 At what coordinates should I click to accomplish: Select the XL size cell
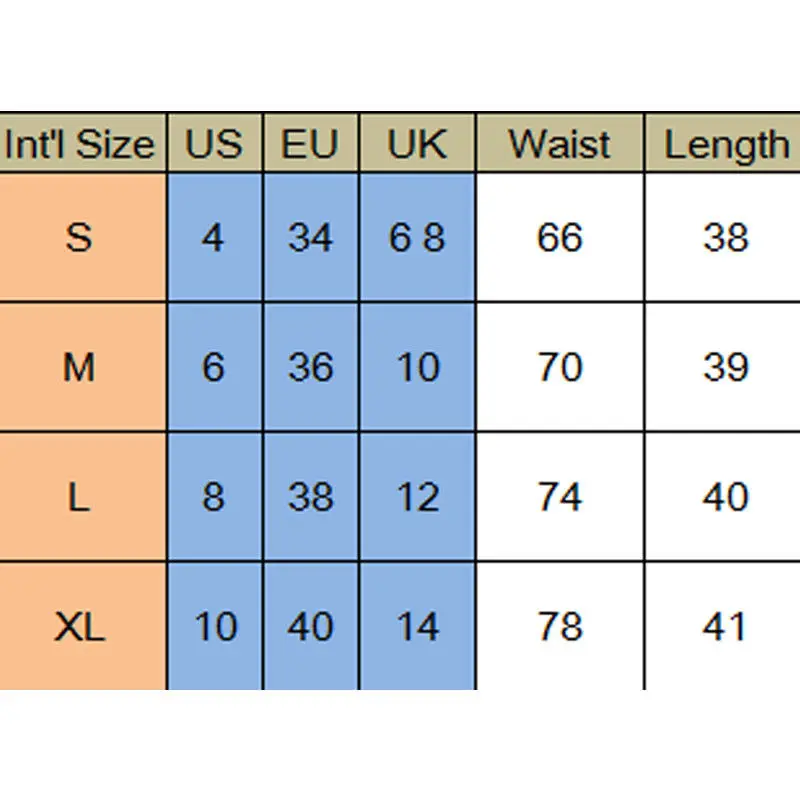click(x=82, y=626)
